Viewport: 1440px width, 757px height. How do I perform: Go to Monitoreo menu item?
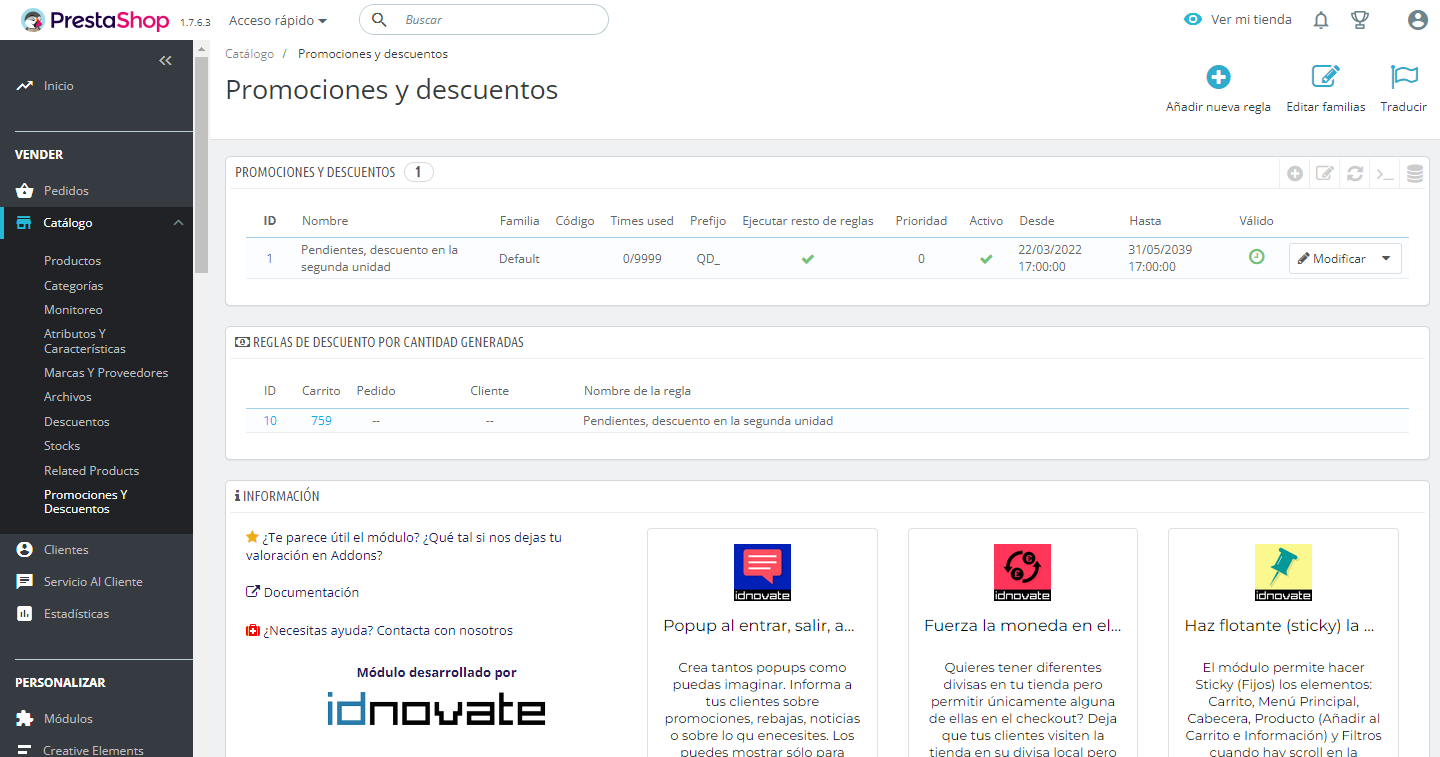[x=73, y=310]
